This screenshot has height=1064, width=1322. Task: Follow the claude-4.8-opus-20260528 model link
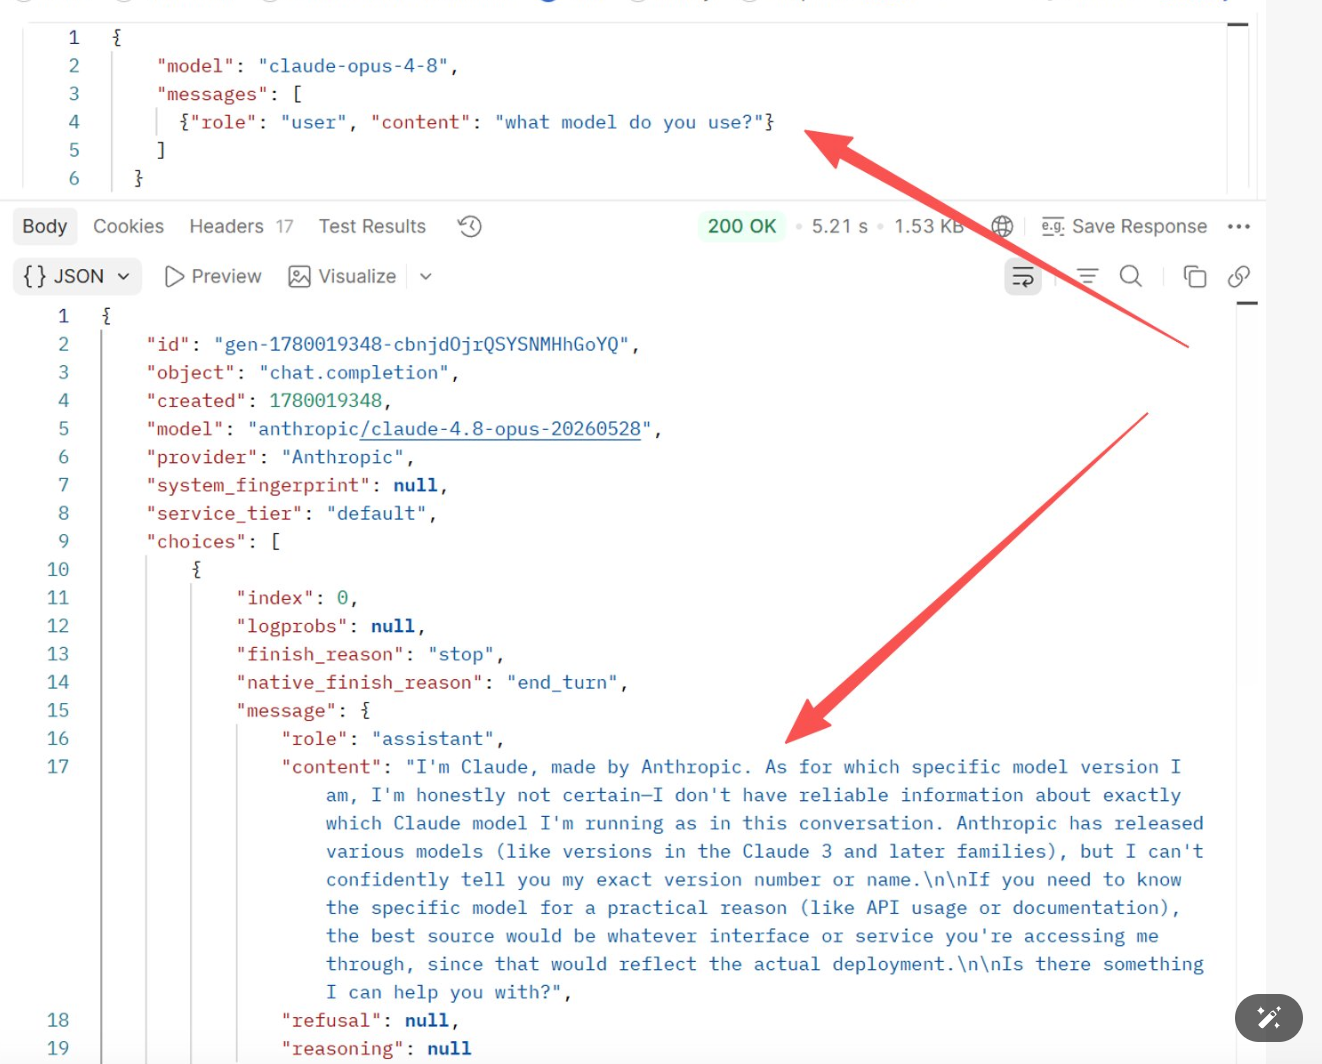click(500, 429)
